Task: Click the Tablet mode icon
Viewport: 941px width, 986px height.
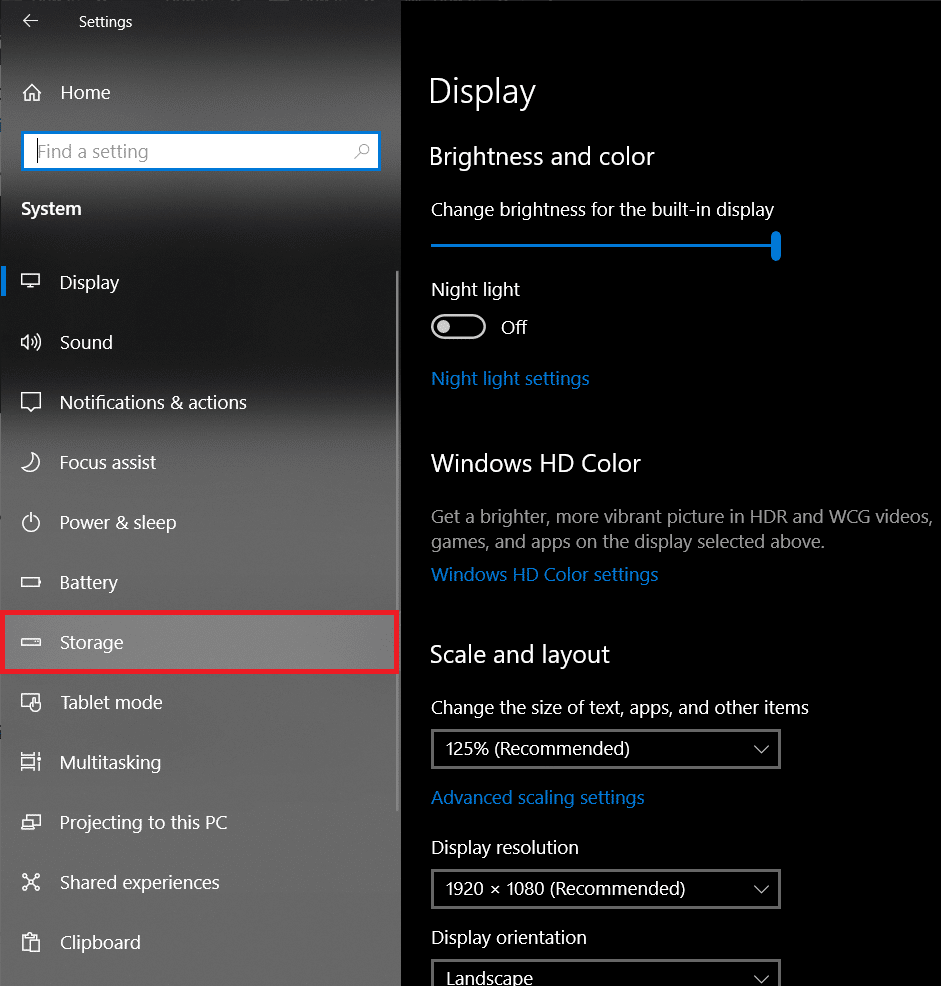Action: [31, 703]
